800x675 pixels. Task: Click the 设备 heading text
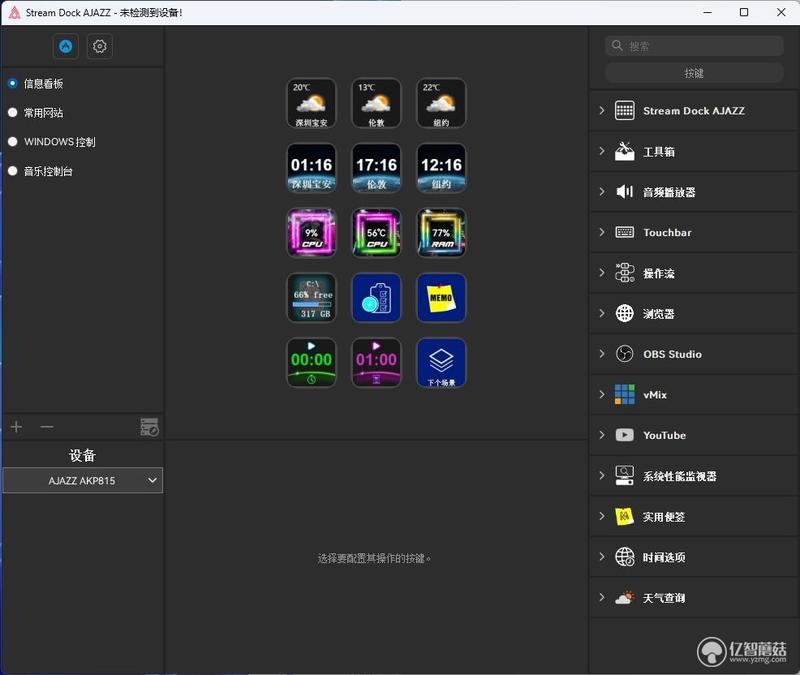(x=83, y=456)
